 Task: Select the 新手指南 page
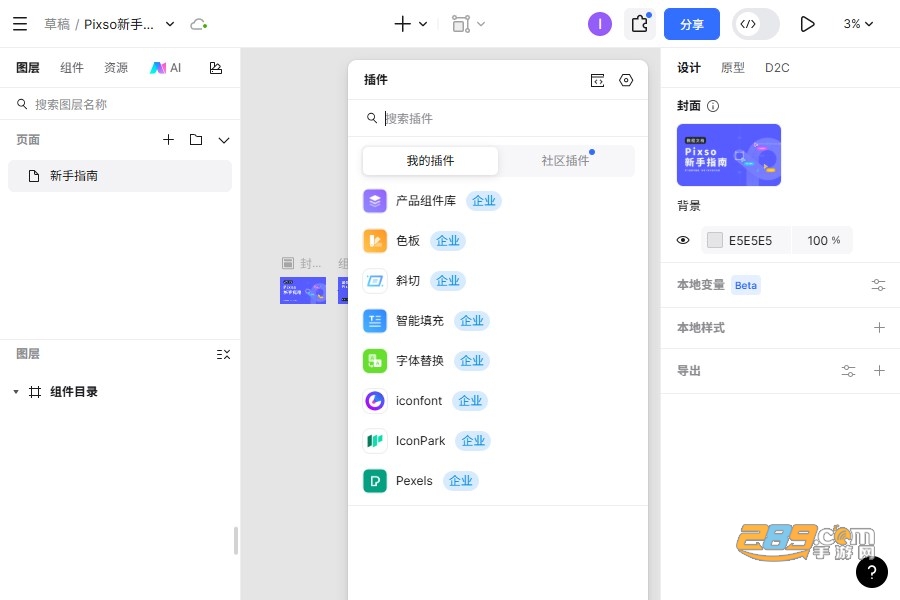(120, 176)
